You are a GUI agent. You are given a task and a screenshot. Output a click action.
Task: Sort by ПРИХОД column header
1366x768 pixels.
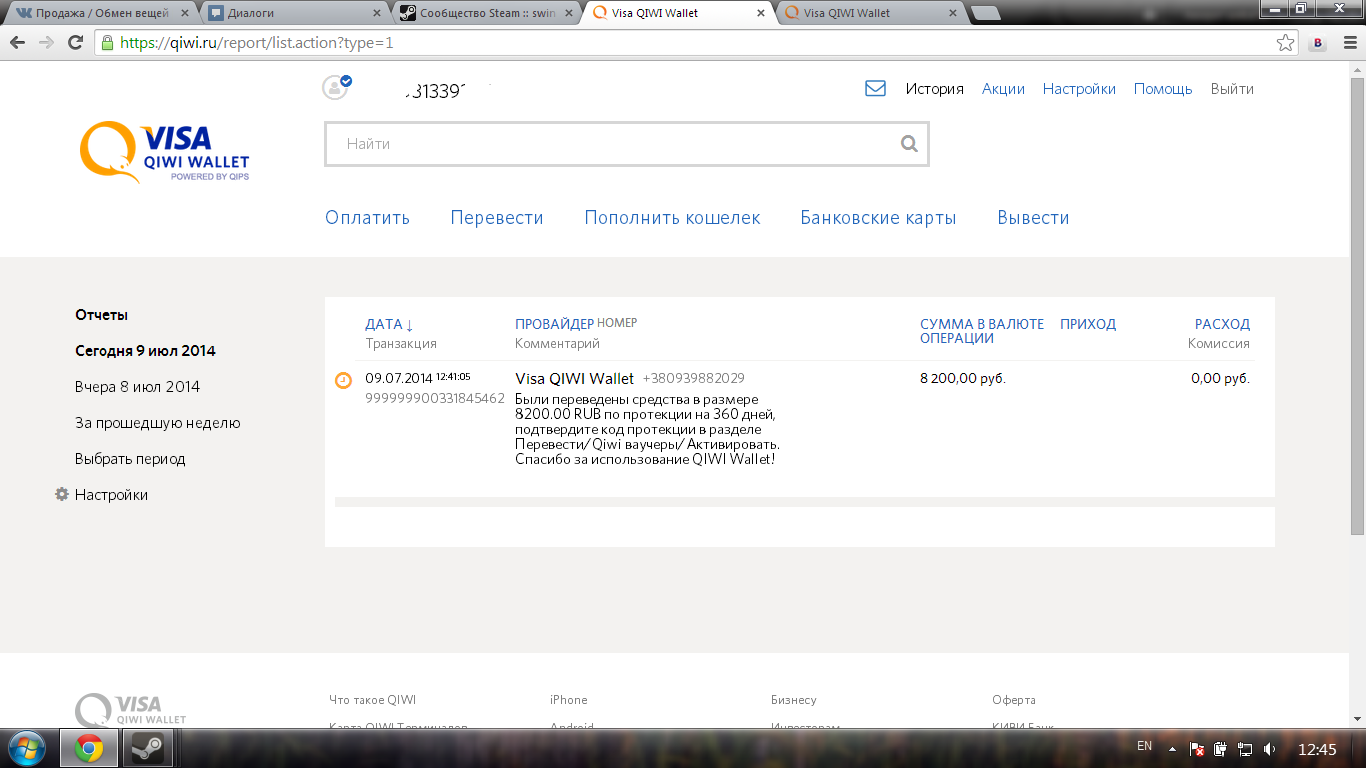coord(1088,324)
